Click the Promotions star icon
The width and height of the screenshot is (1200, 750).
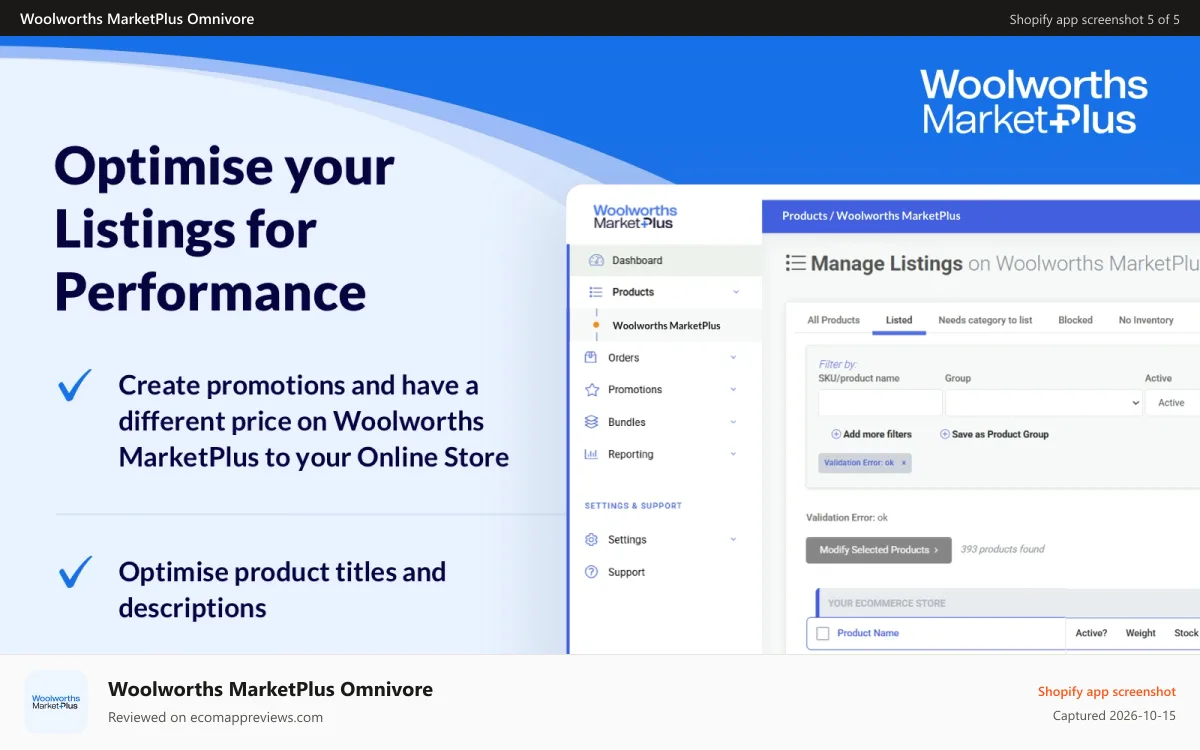coord(590,389)
